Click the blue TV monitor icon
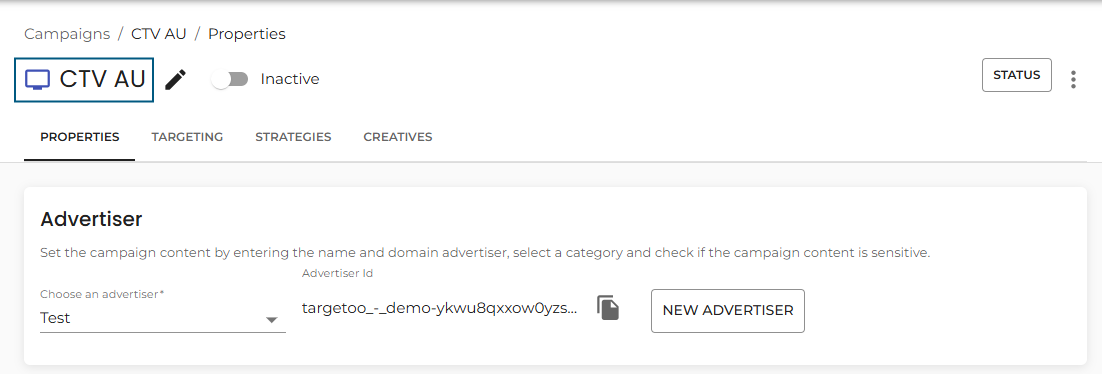Image resolution: width=1102 pixels, height=374 pixels. click(x=37, y=79)
